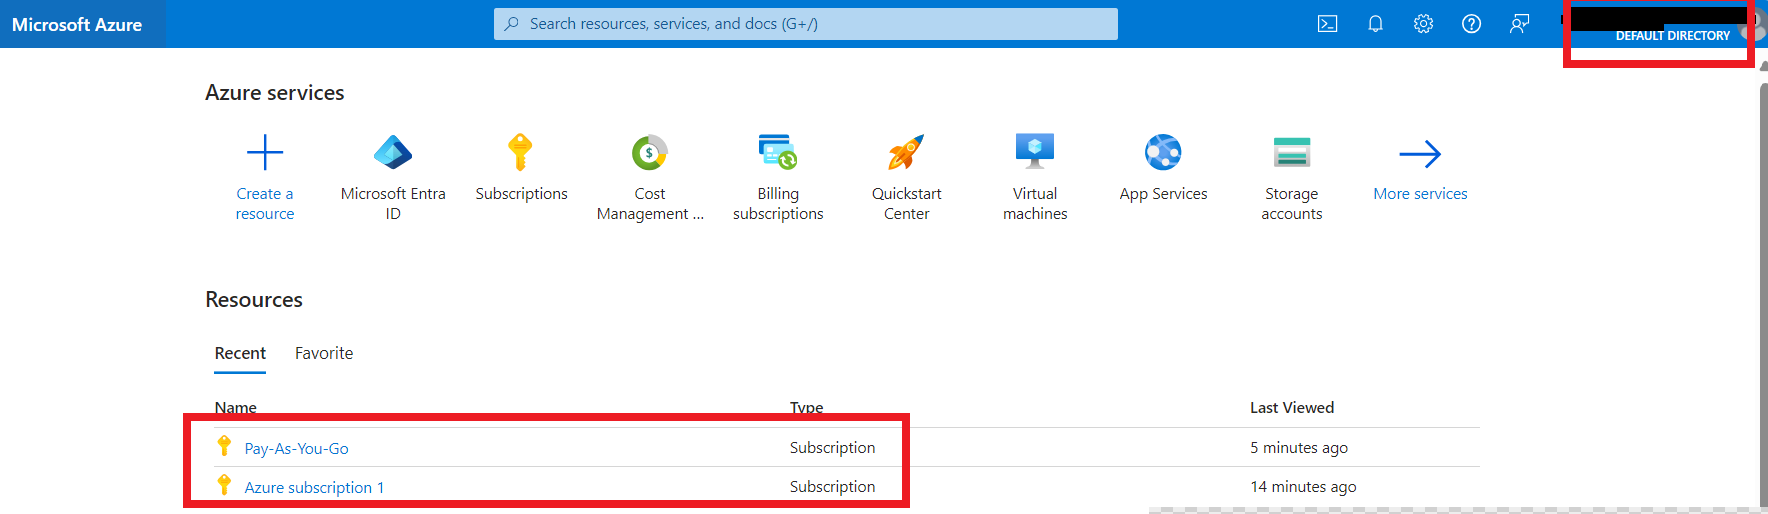Viewport: 1768px width, 514px height.
Task: Switch to the Favorite tab
Action: pyautogui.click(x=324, y=353)
